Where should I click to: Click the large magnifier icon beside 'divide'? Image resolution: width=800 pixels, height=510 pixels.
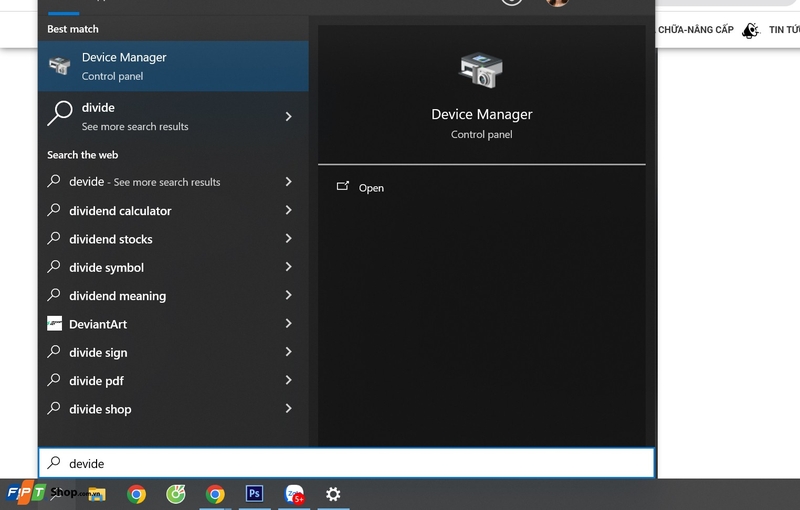(x=60, y=113)
